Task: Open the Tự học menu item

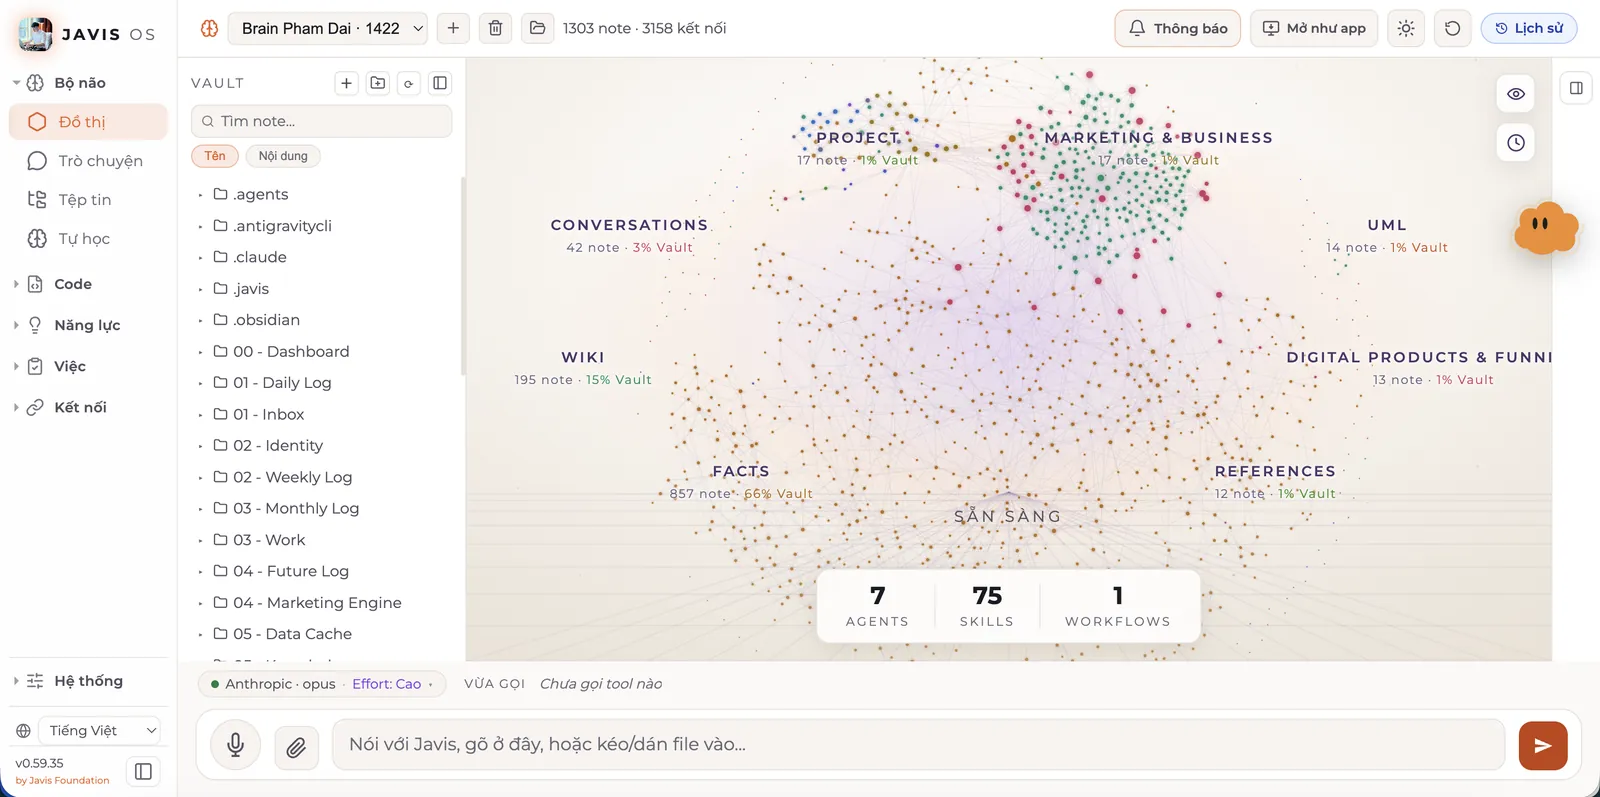Action: pyautogui.click(x=88, y=239)
